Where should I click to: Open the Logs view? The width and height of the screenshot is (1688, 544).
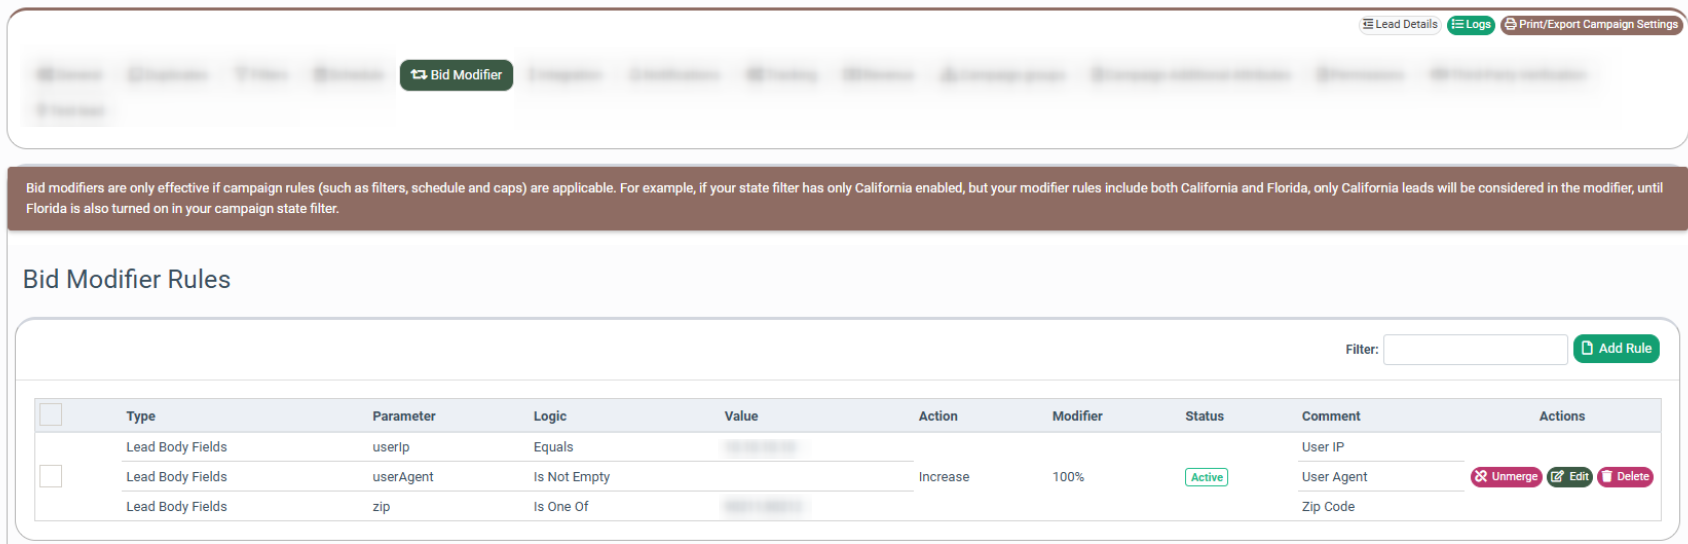click(1471, 24)
